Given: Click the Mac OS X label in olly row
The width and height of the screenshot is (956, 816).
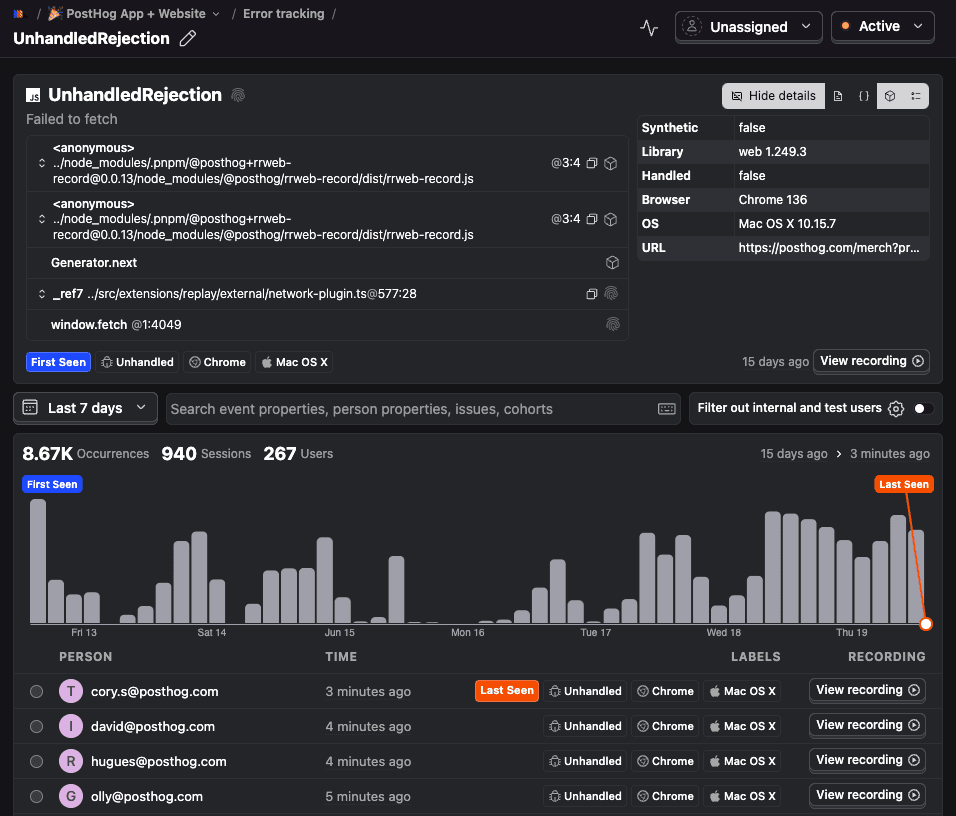Looking at the screenshot, I should pos(742,796).
